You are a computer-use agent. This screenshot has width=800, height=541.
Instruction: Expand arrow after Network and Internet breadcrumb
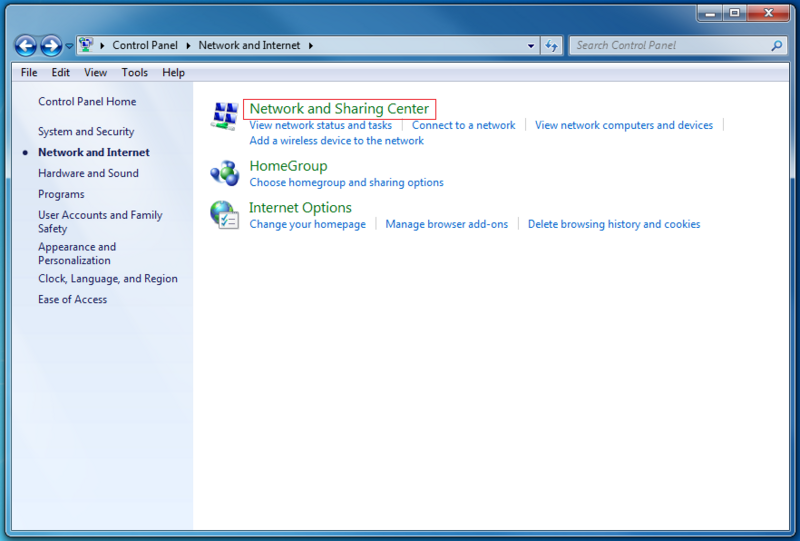click(311, 46)
